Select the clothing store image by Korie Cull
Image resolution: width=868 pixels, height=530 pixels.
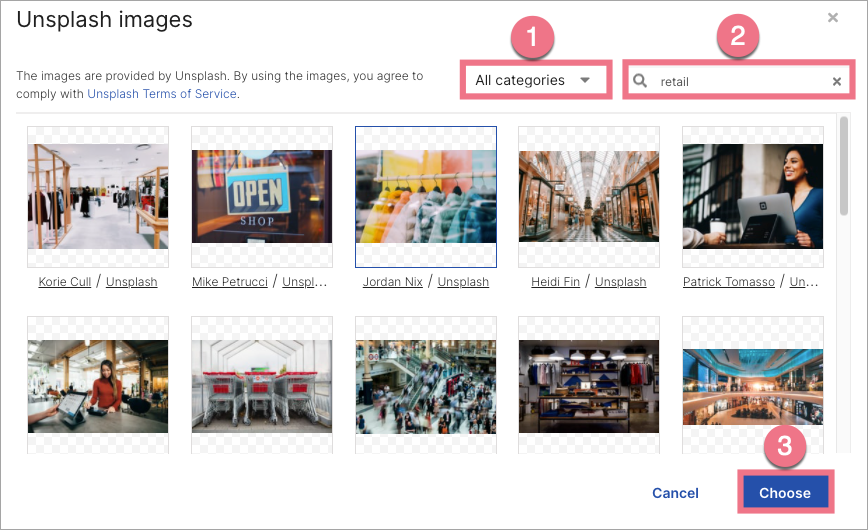click(x=98, y=196)
